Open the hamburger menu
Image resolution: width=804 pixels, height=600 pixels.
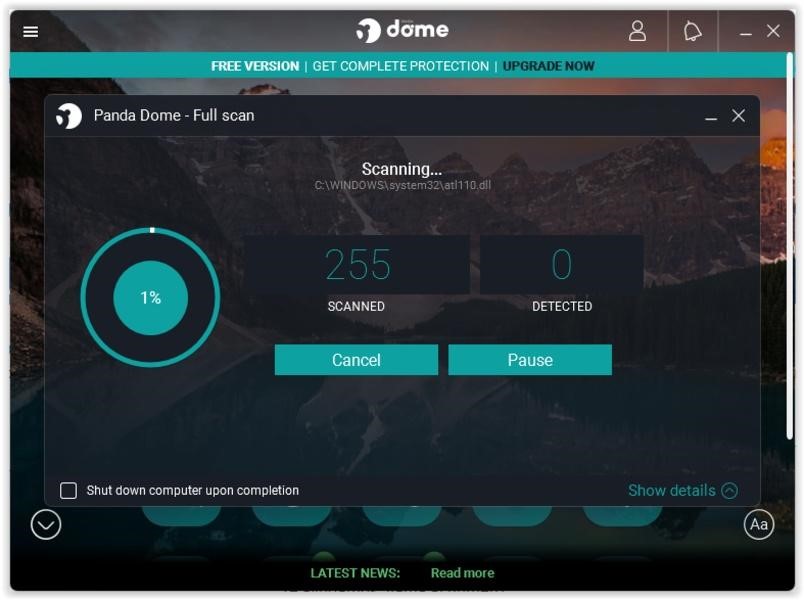tap(31, 32)
